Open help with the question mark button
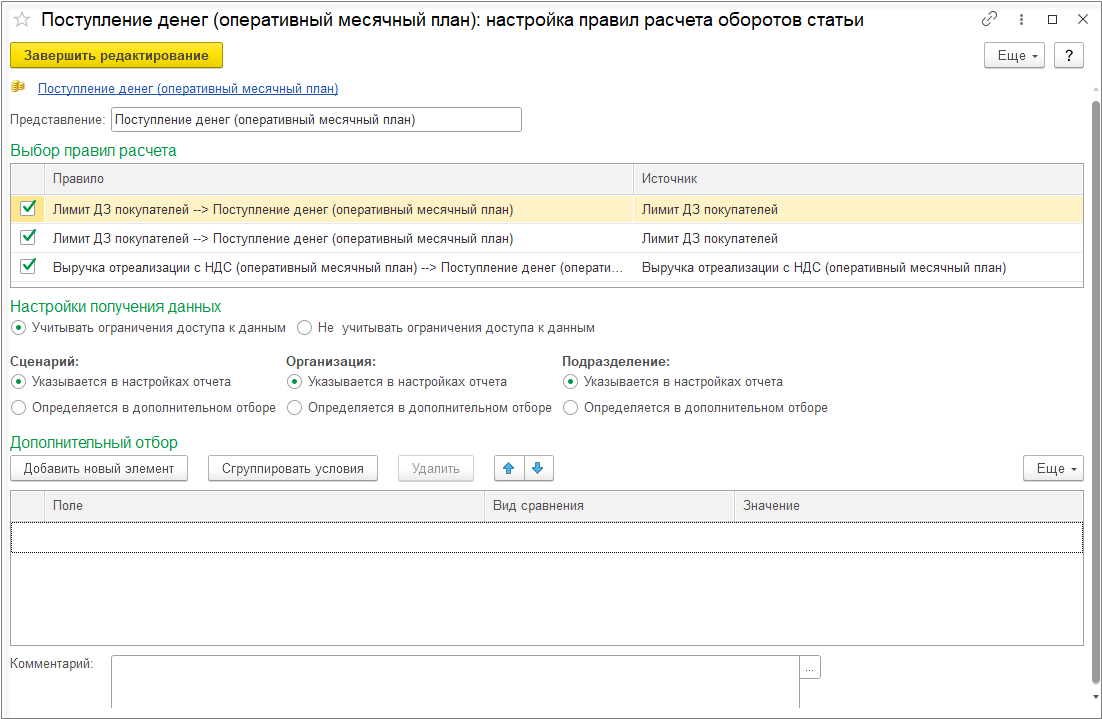 point(1069,55)
